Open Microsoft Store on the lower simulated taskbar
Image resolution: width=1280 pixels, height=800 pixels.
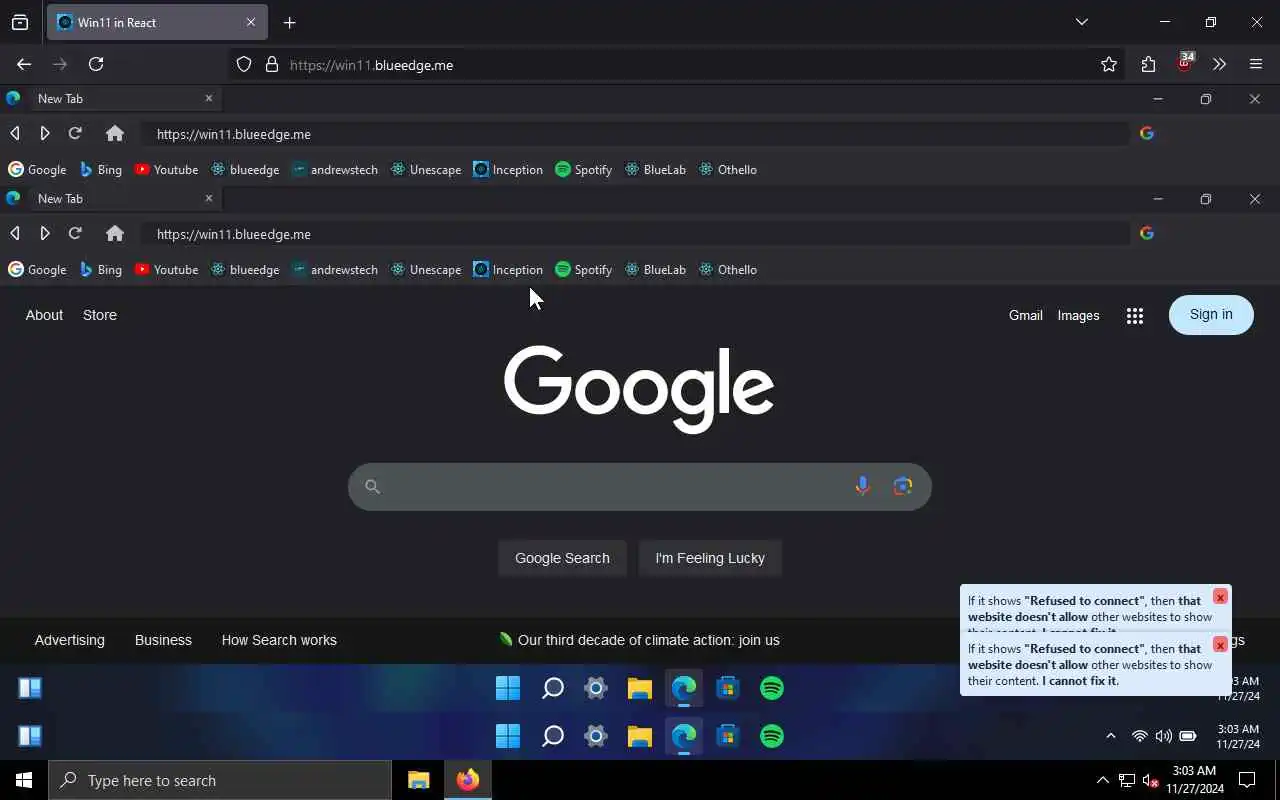728,736
